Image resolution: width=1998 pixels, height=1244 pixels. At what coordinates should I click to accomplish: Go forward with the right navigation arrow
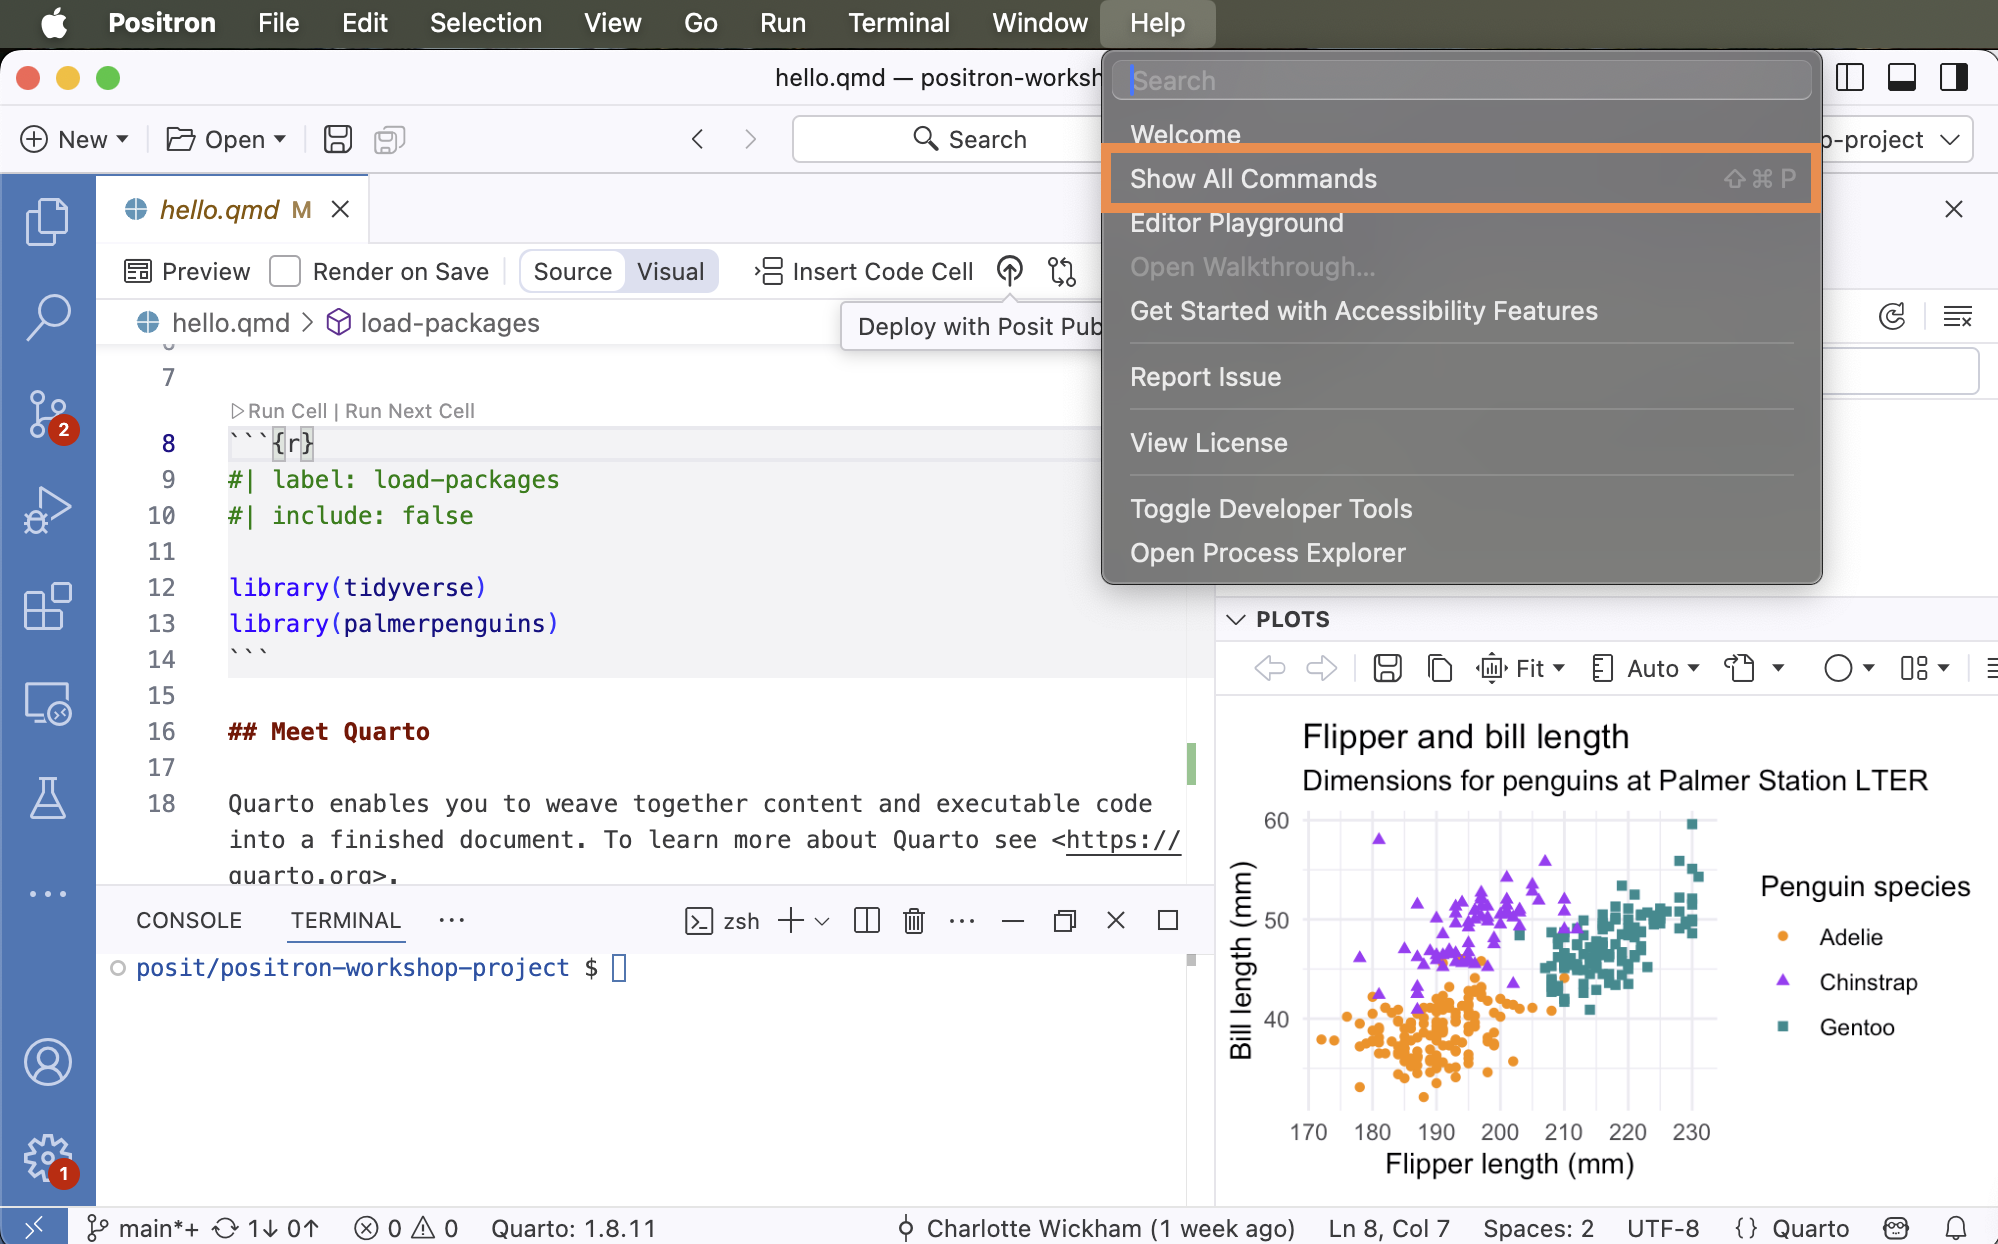(750, 139)
